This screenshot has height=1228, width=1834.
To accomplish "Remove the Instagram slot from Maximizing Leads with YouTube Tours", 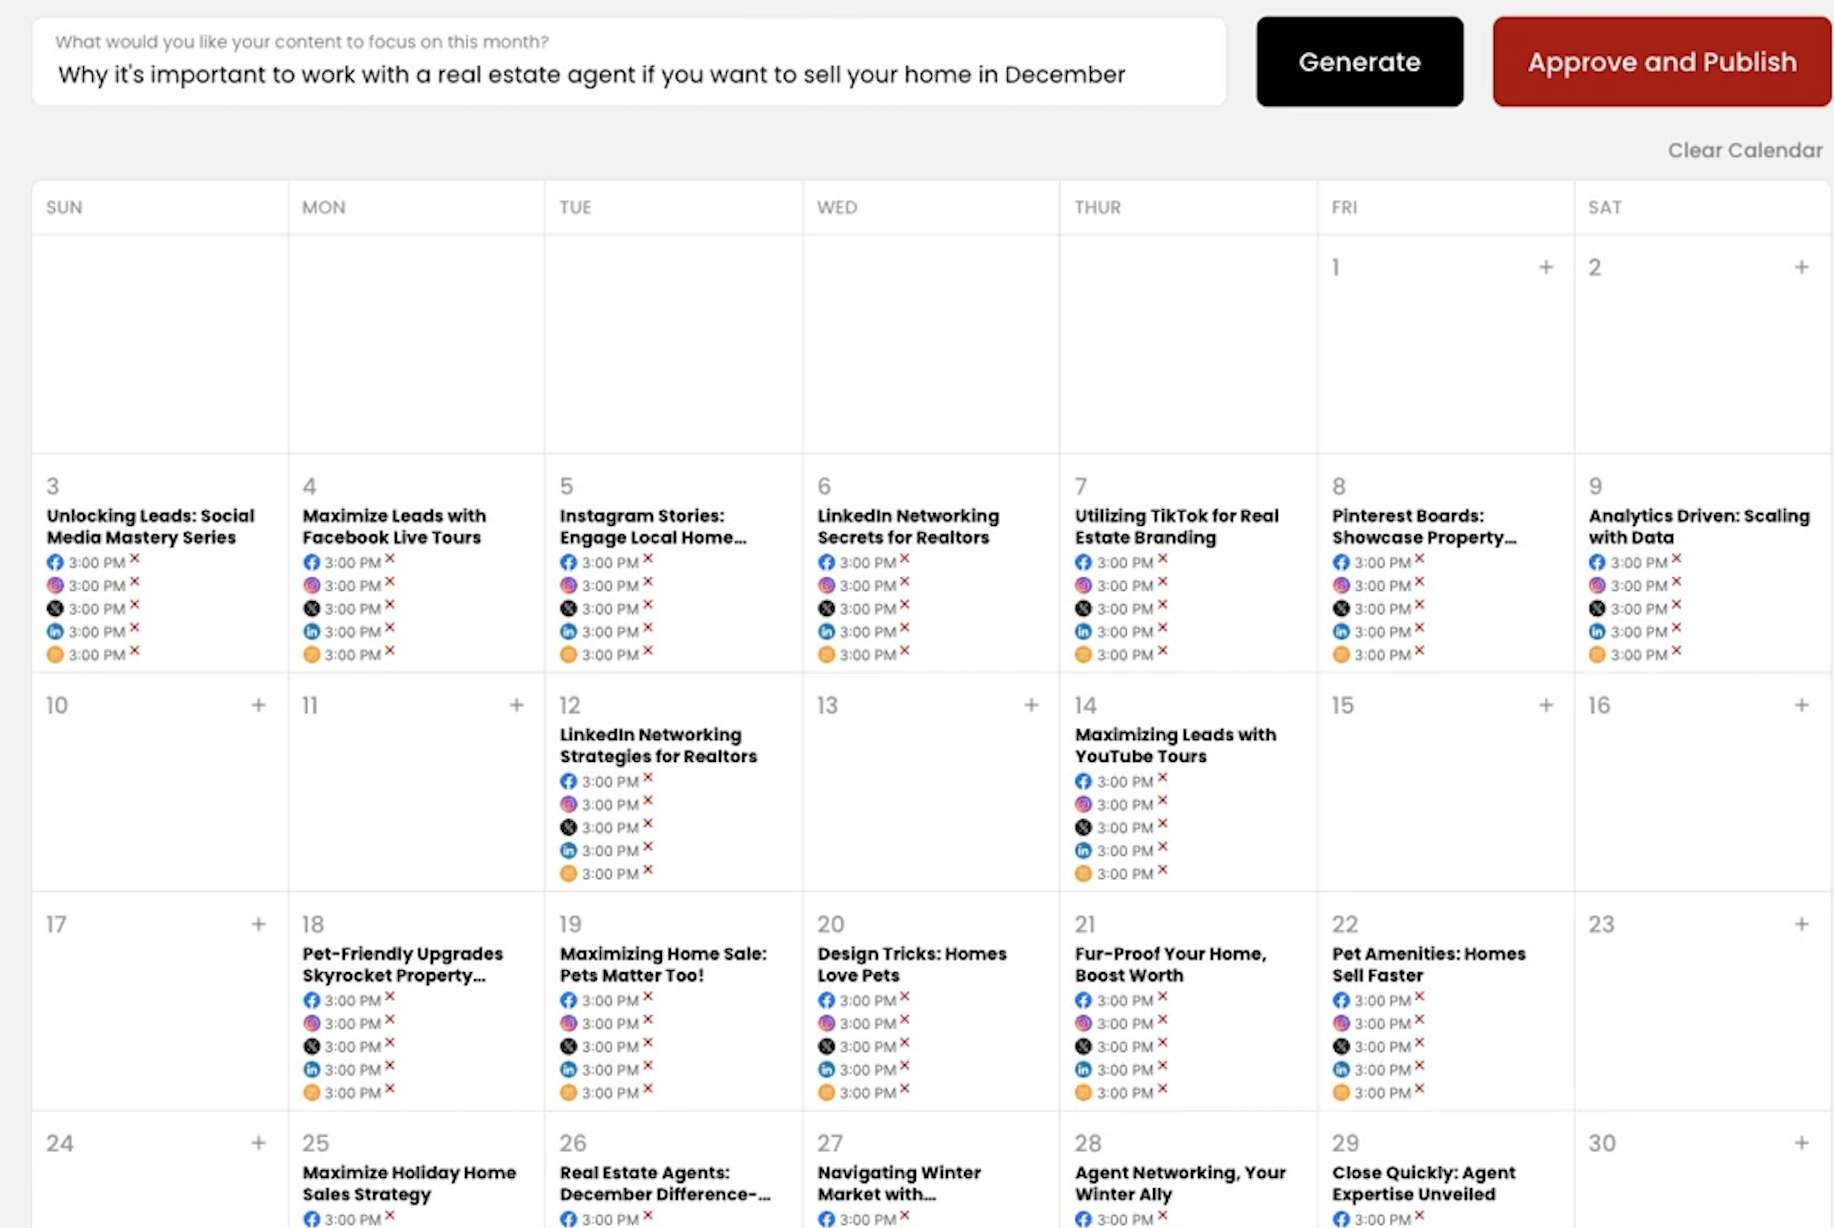I will point(1163,801).
